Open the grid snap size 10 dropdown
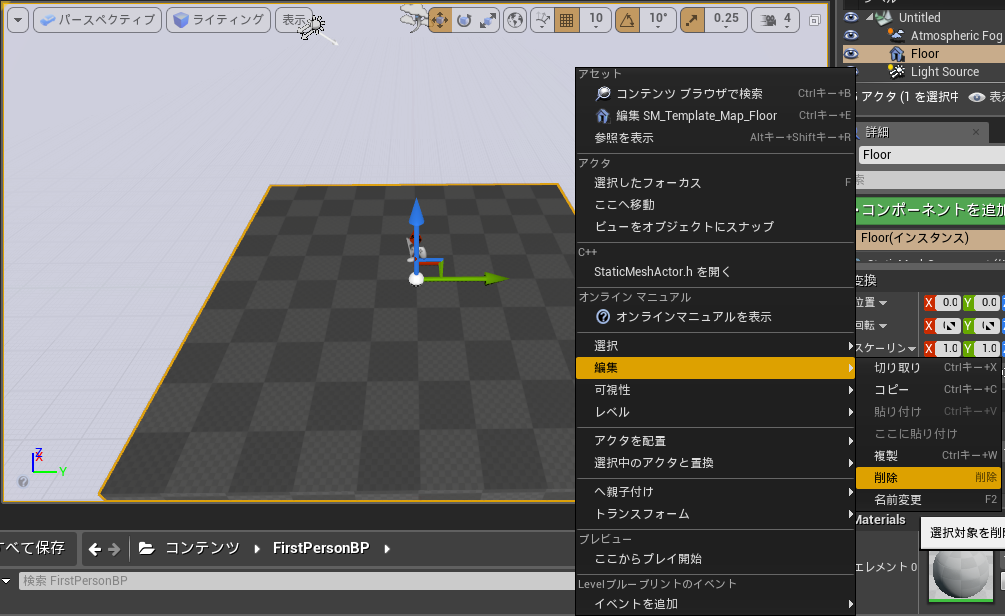The height and width of the screenshot is (616, 1005). tap(597, 19)
